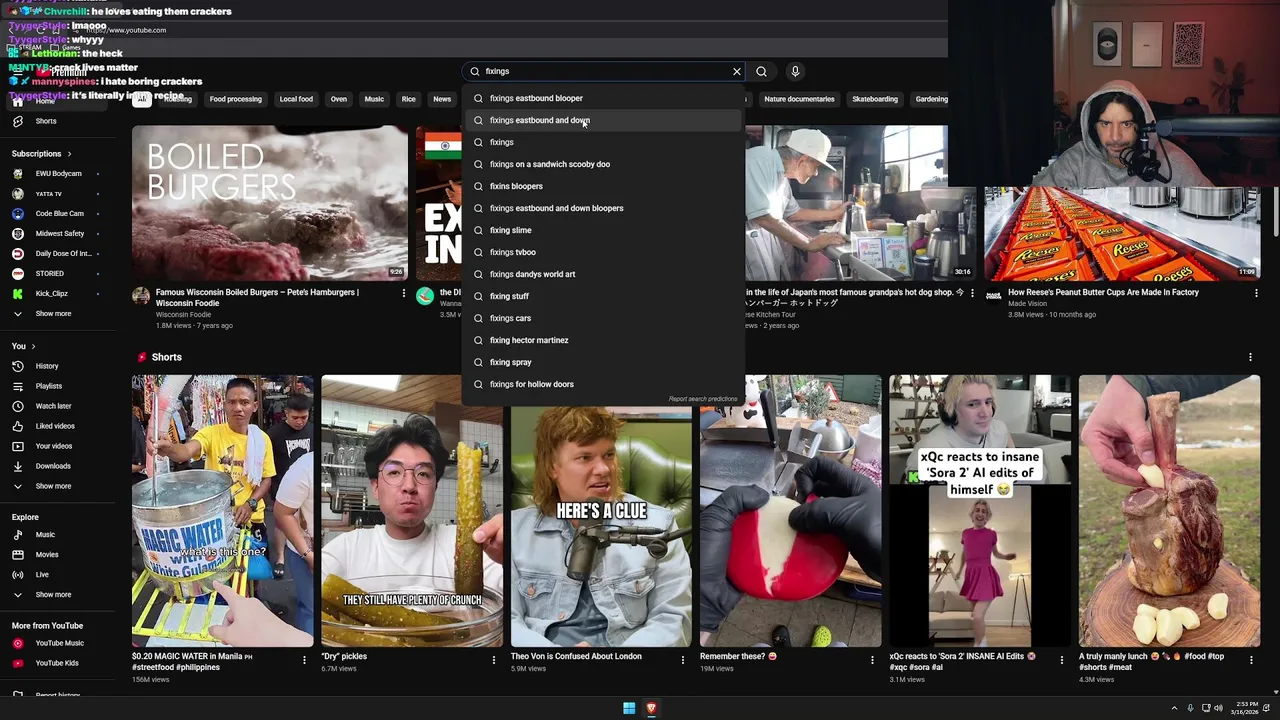Open Movies under Explore
This screenshot has height=720, width=1280.
(47, 555)
